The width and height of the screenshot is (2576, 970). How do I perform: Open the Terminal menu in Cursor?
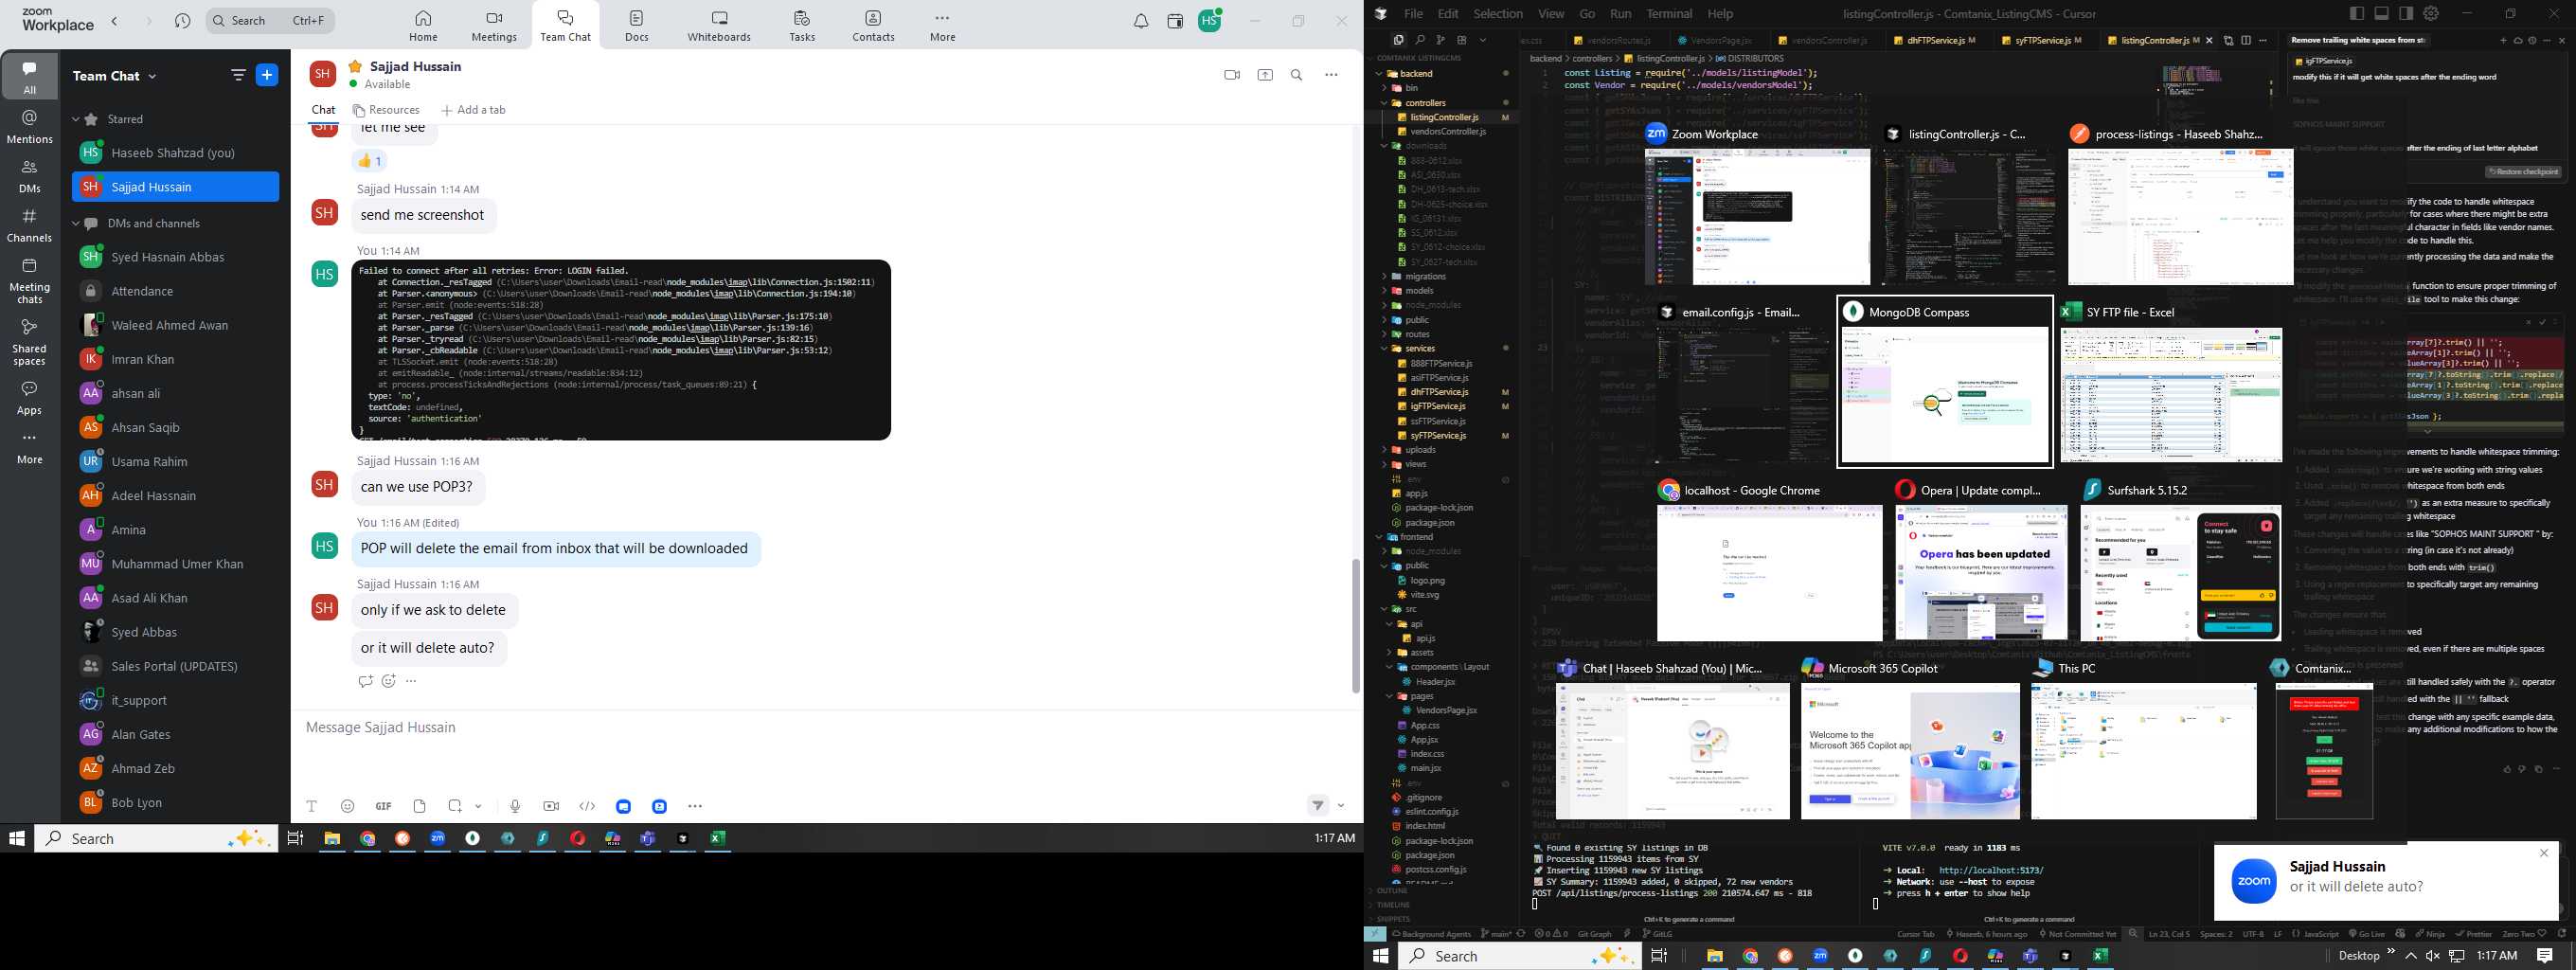point(1670,14)
